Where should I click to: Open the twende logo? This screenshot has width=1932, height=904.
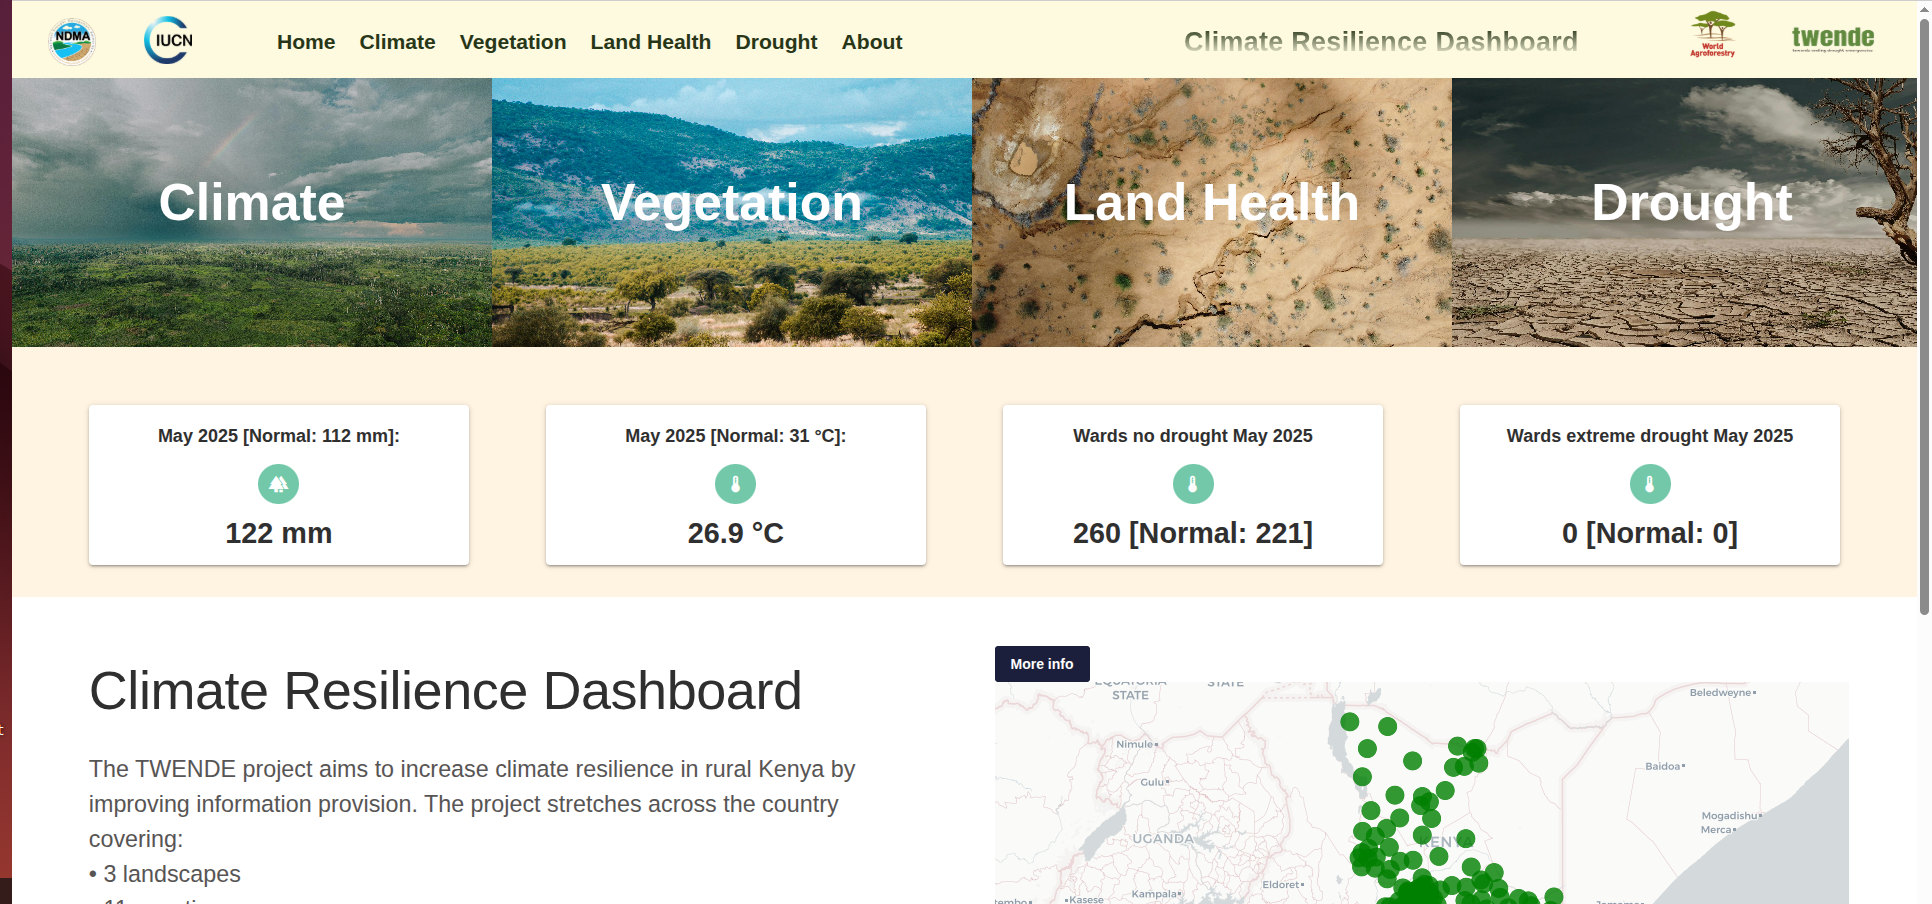pyautogui.click(x=1833, y=39)
